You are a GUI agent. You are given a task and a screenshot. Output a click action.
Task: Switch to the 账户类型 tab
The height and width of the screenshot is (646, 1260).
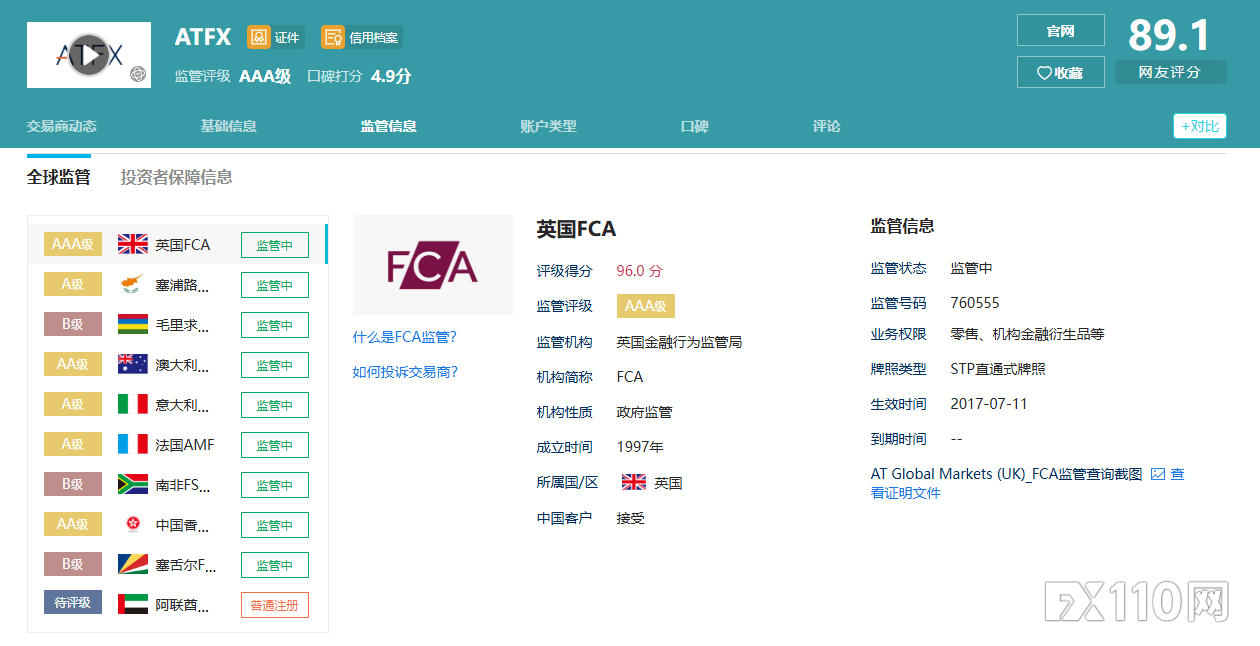[549, 126]
